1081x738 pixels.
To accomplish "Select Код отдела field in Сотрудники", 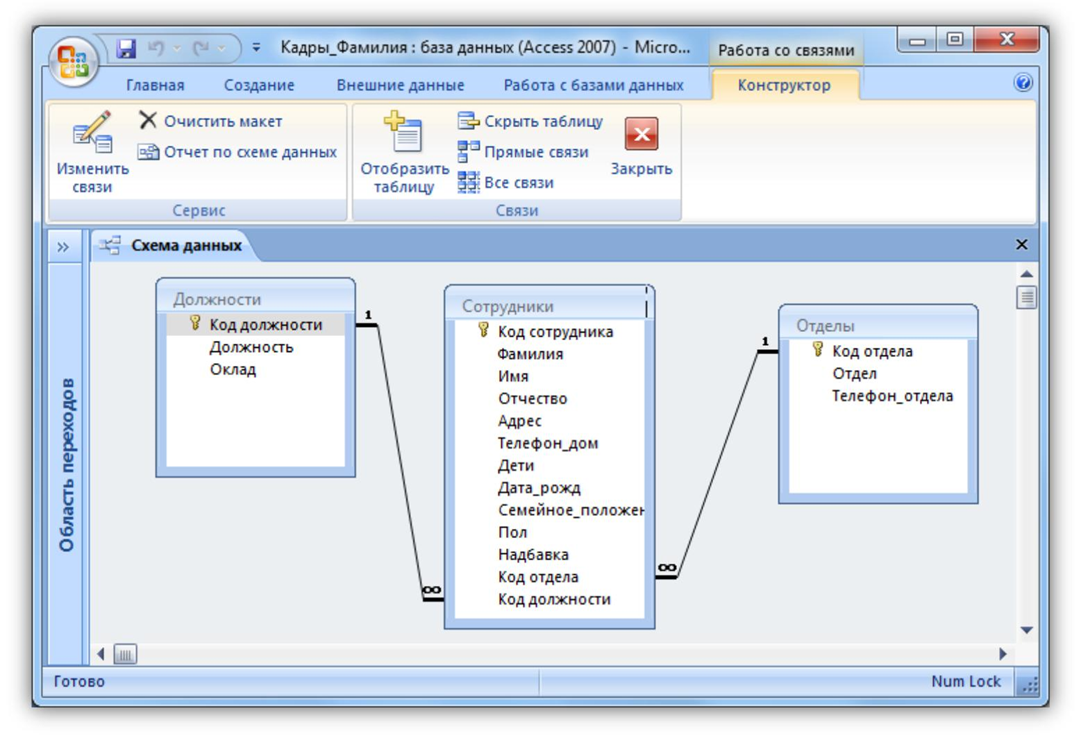I will [x=549, y=577].
